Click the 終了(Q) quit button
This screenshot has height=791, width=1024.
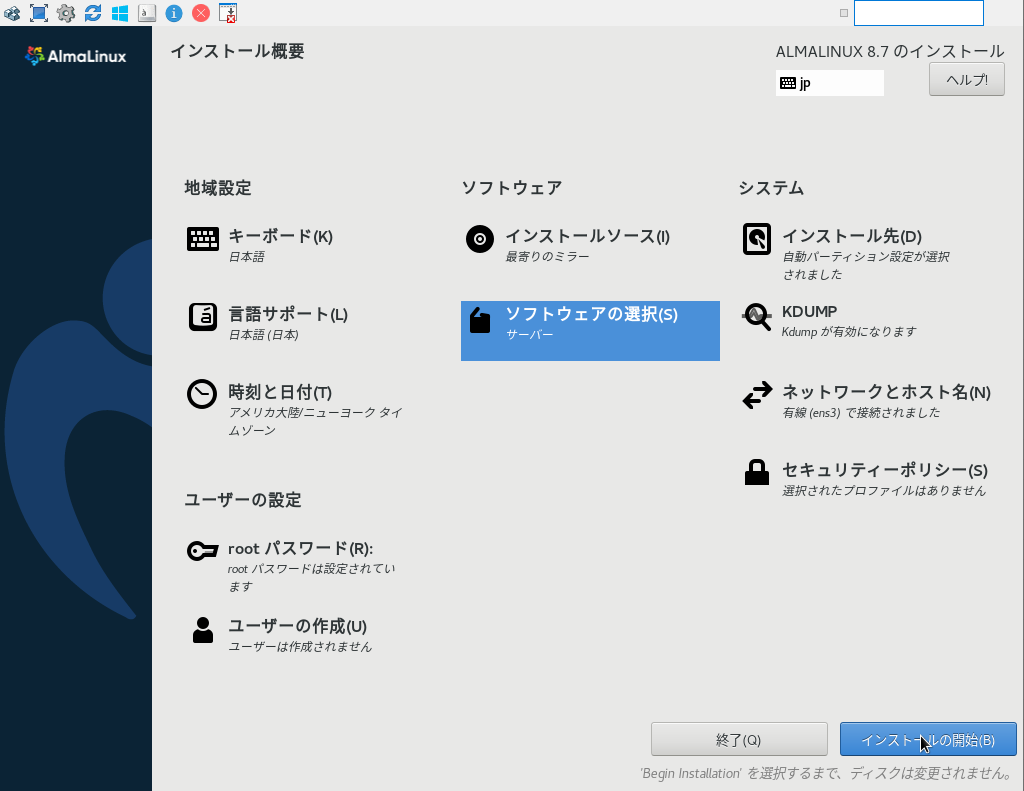pyautogui.click(x=739, y=739)
